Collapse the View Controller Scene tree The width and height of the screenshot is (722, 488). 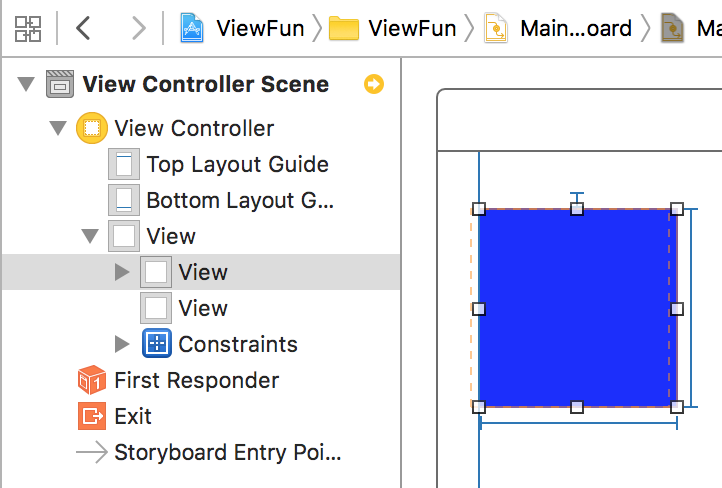[x=26, y=84]
